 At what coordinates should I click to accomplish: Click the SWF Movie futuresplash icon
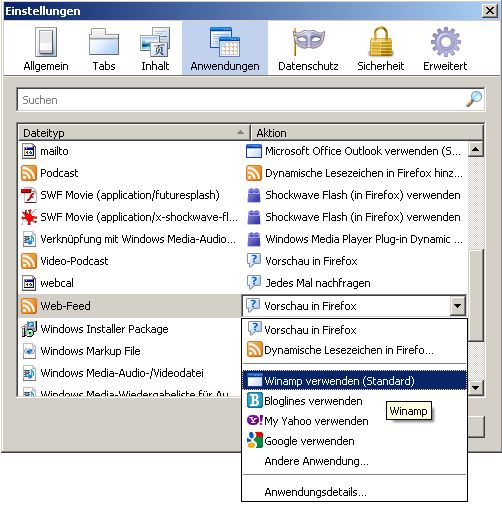[x=29, y=195]
